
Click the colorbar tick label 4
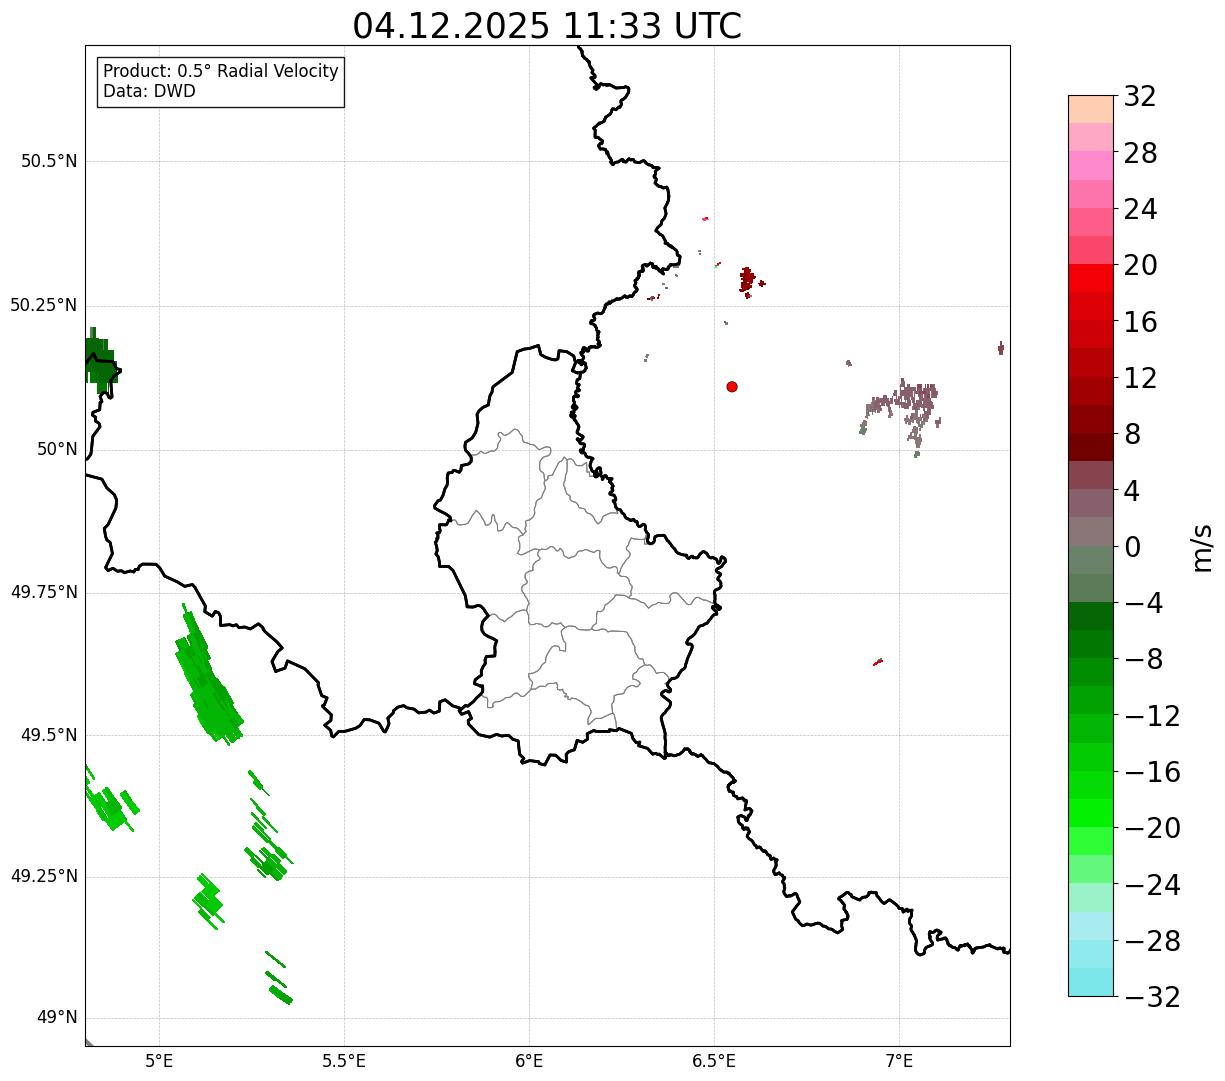tap(1132, 491)
